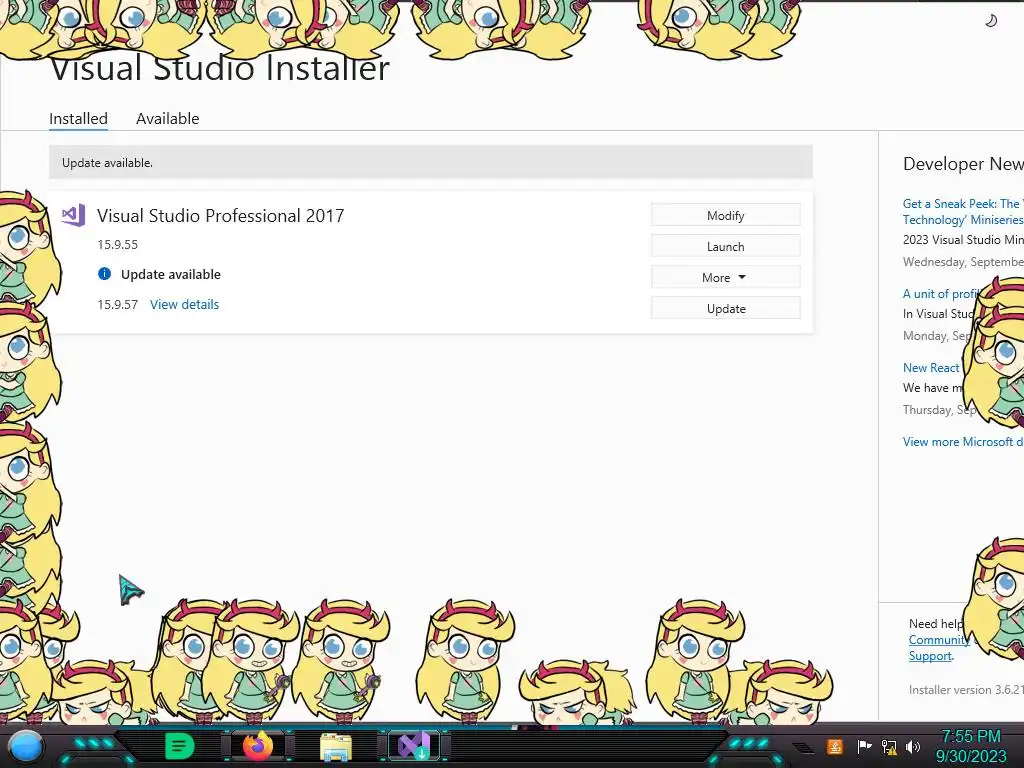Open the 'New React' news link
The height and width of the screenshot is (768, 1024).
pos(931,368)
